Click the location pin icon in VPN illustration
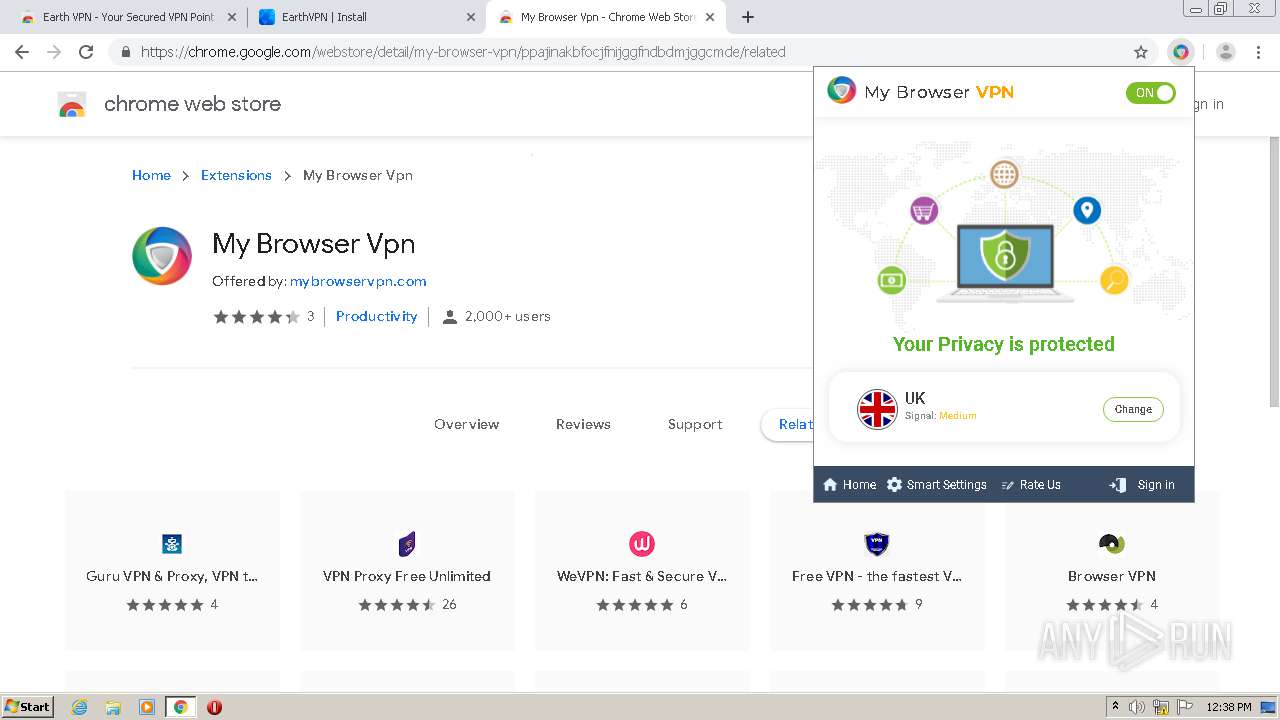 click(1087, 210)
